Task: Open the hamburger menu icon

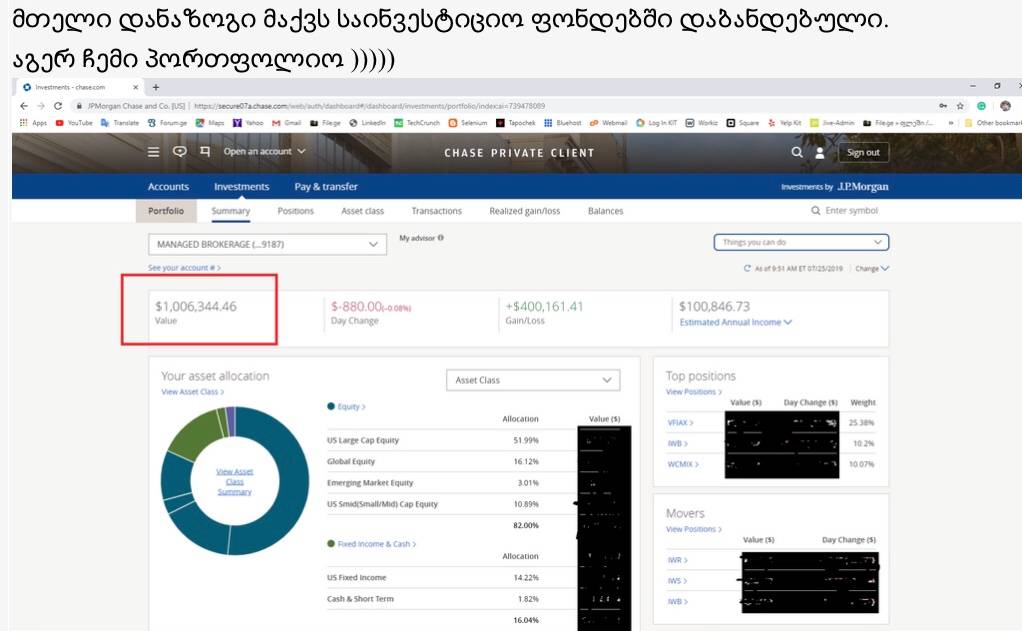Action: tap(153, 151)
